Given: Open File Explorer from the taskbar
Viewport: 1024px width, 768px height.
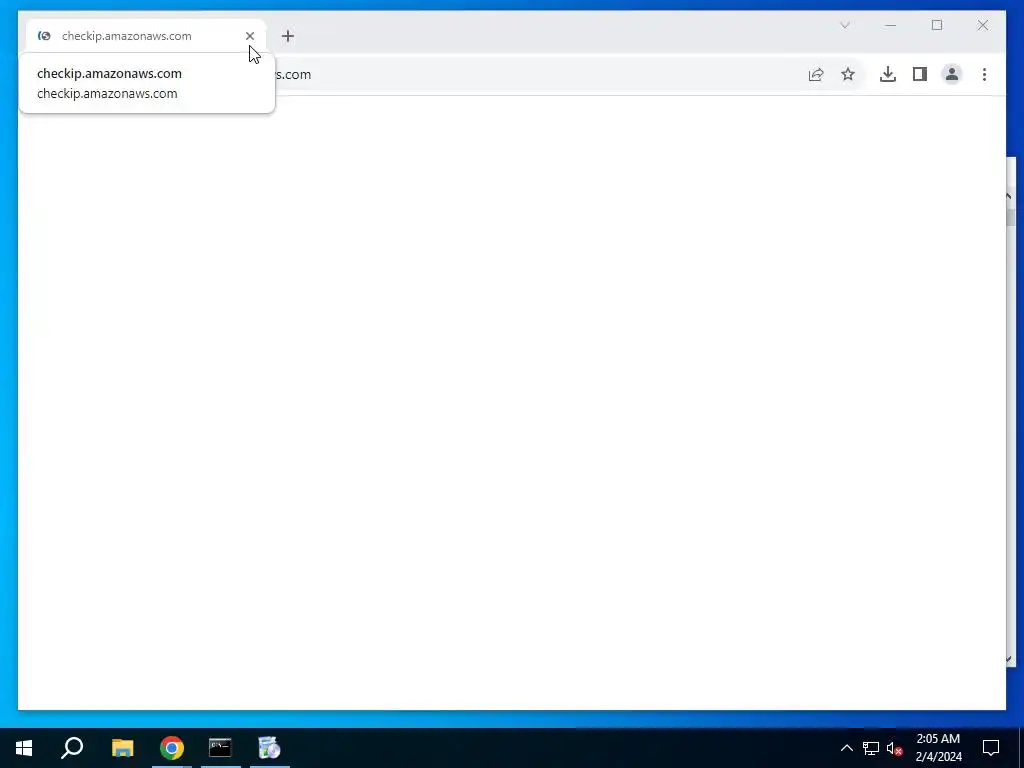Looking at the screenshot, I should coord(122,748).
